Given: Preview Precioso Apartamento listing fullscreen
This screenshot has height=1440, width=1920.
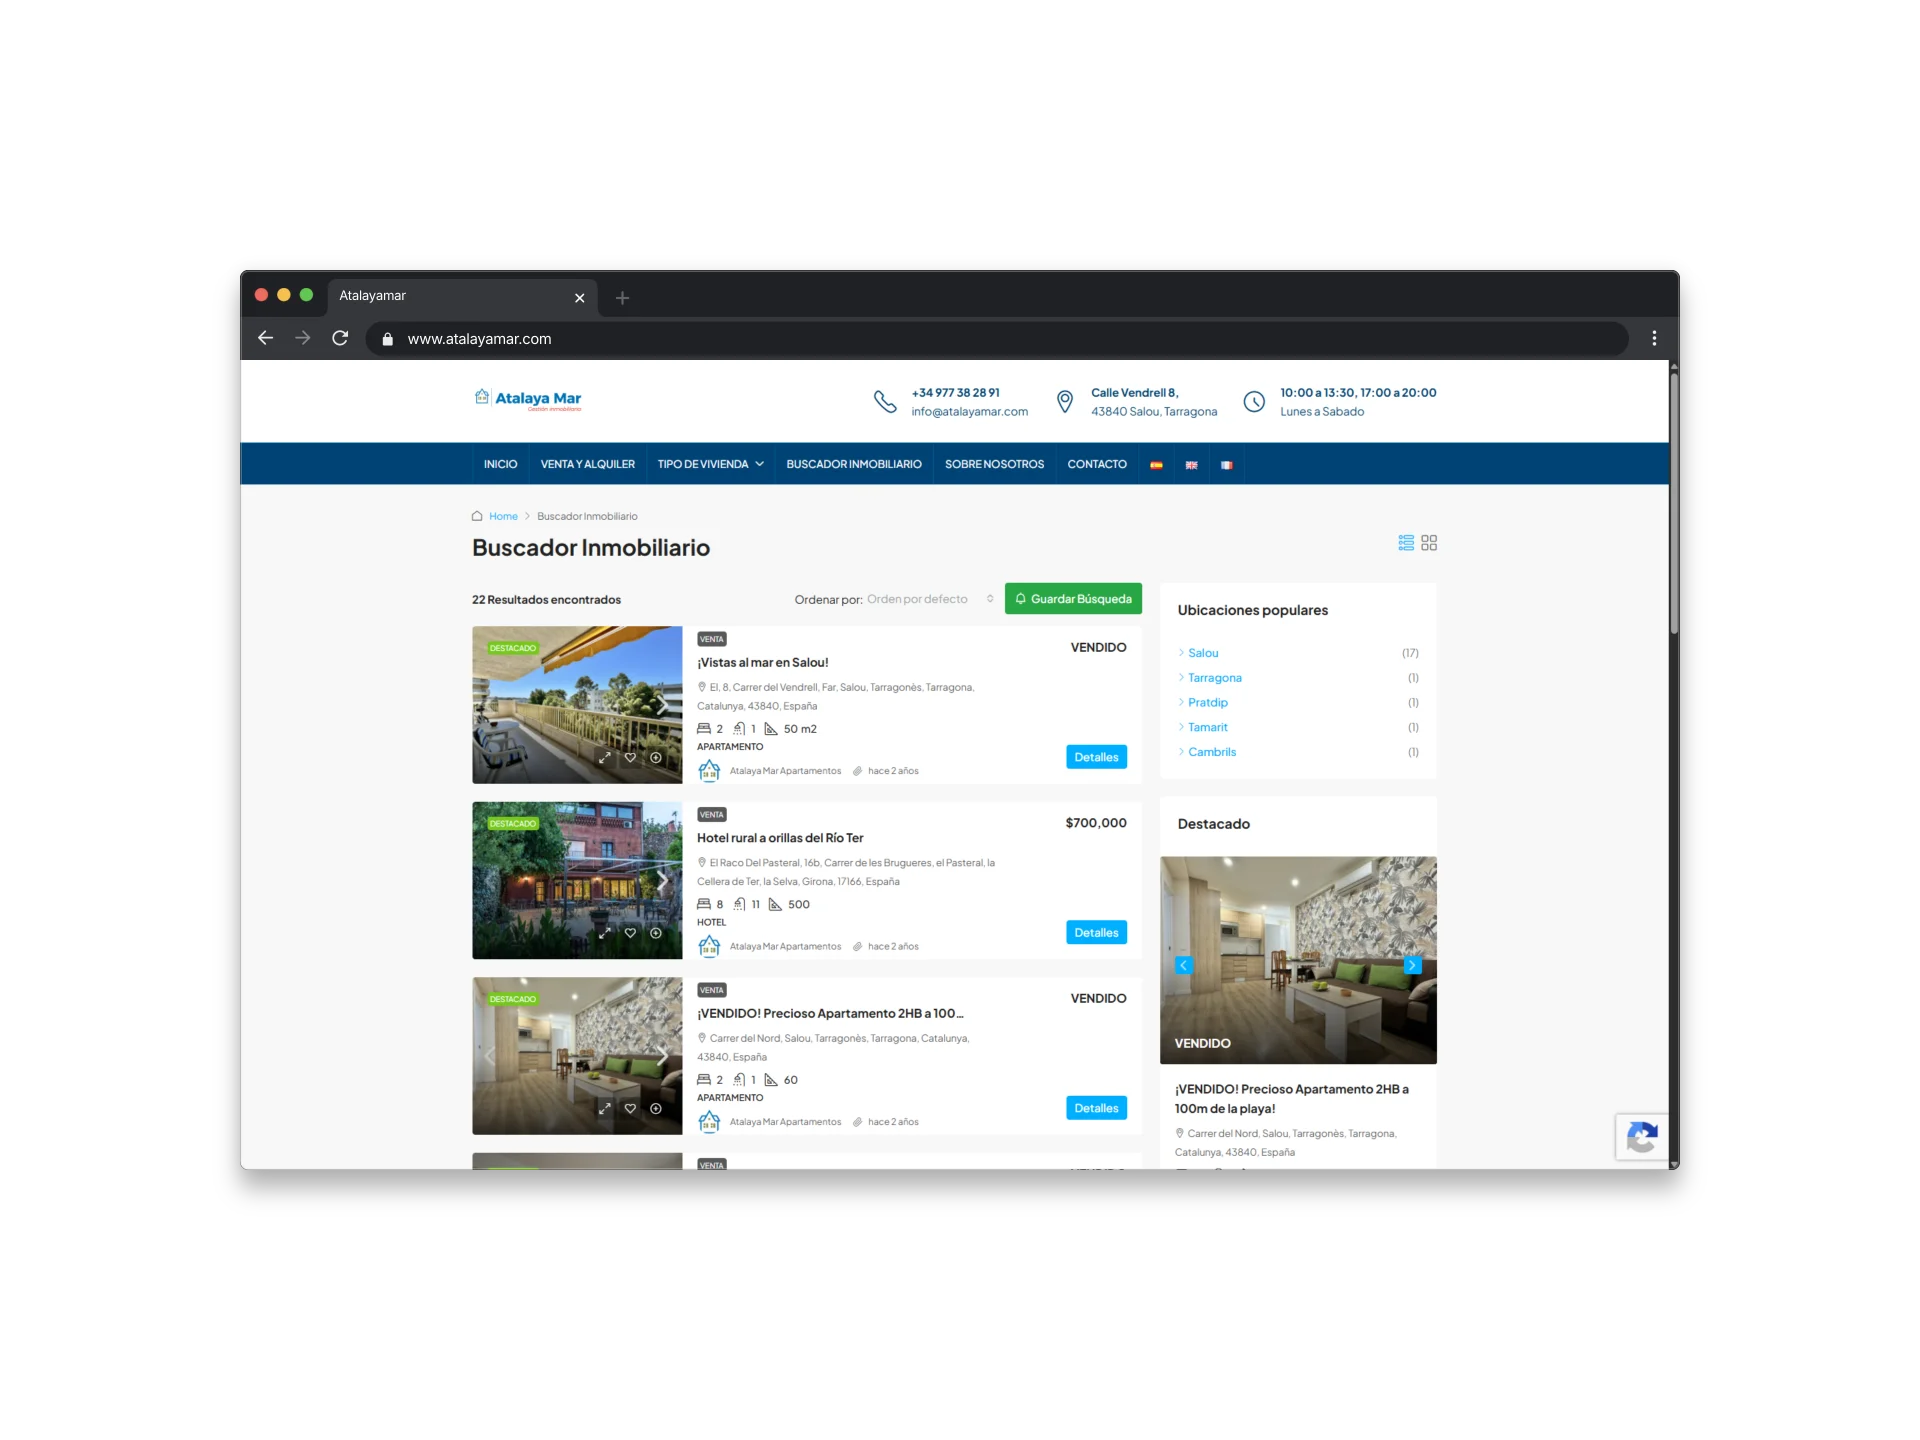Looking at the screenshot, I should pyautogui.click(x=604, y=1108).
